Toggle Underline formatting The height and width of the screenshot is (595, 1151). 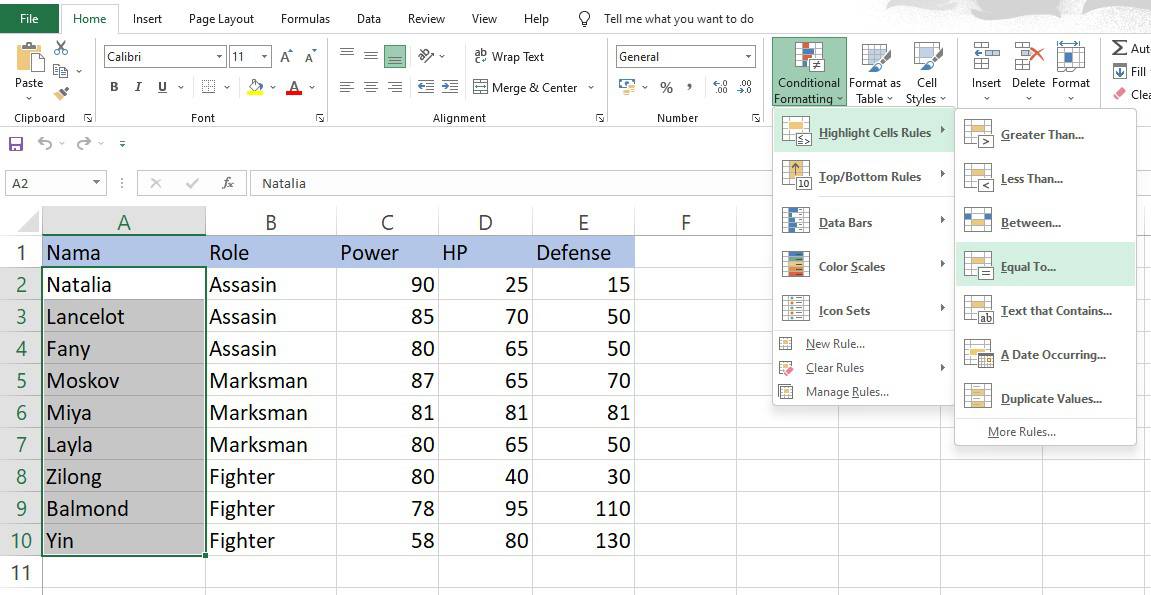[161, 87]
